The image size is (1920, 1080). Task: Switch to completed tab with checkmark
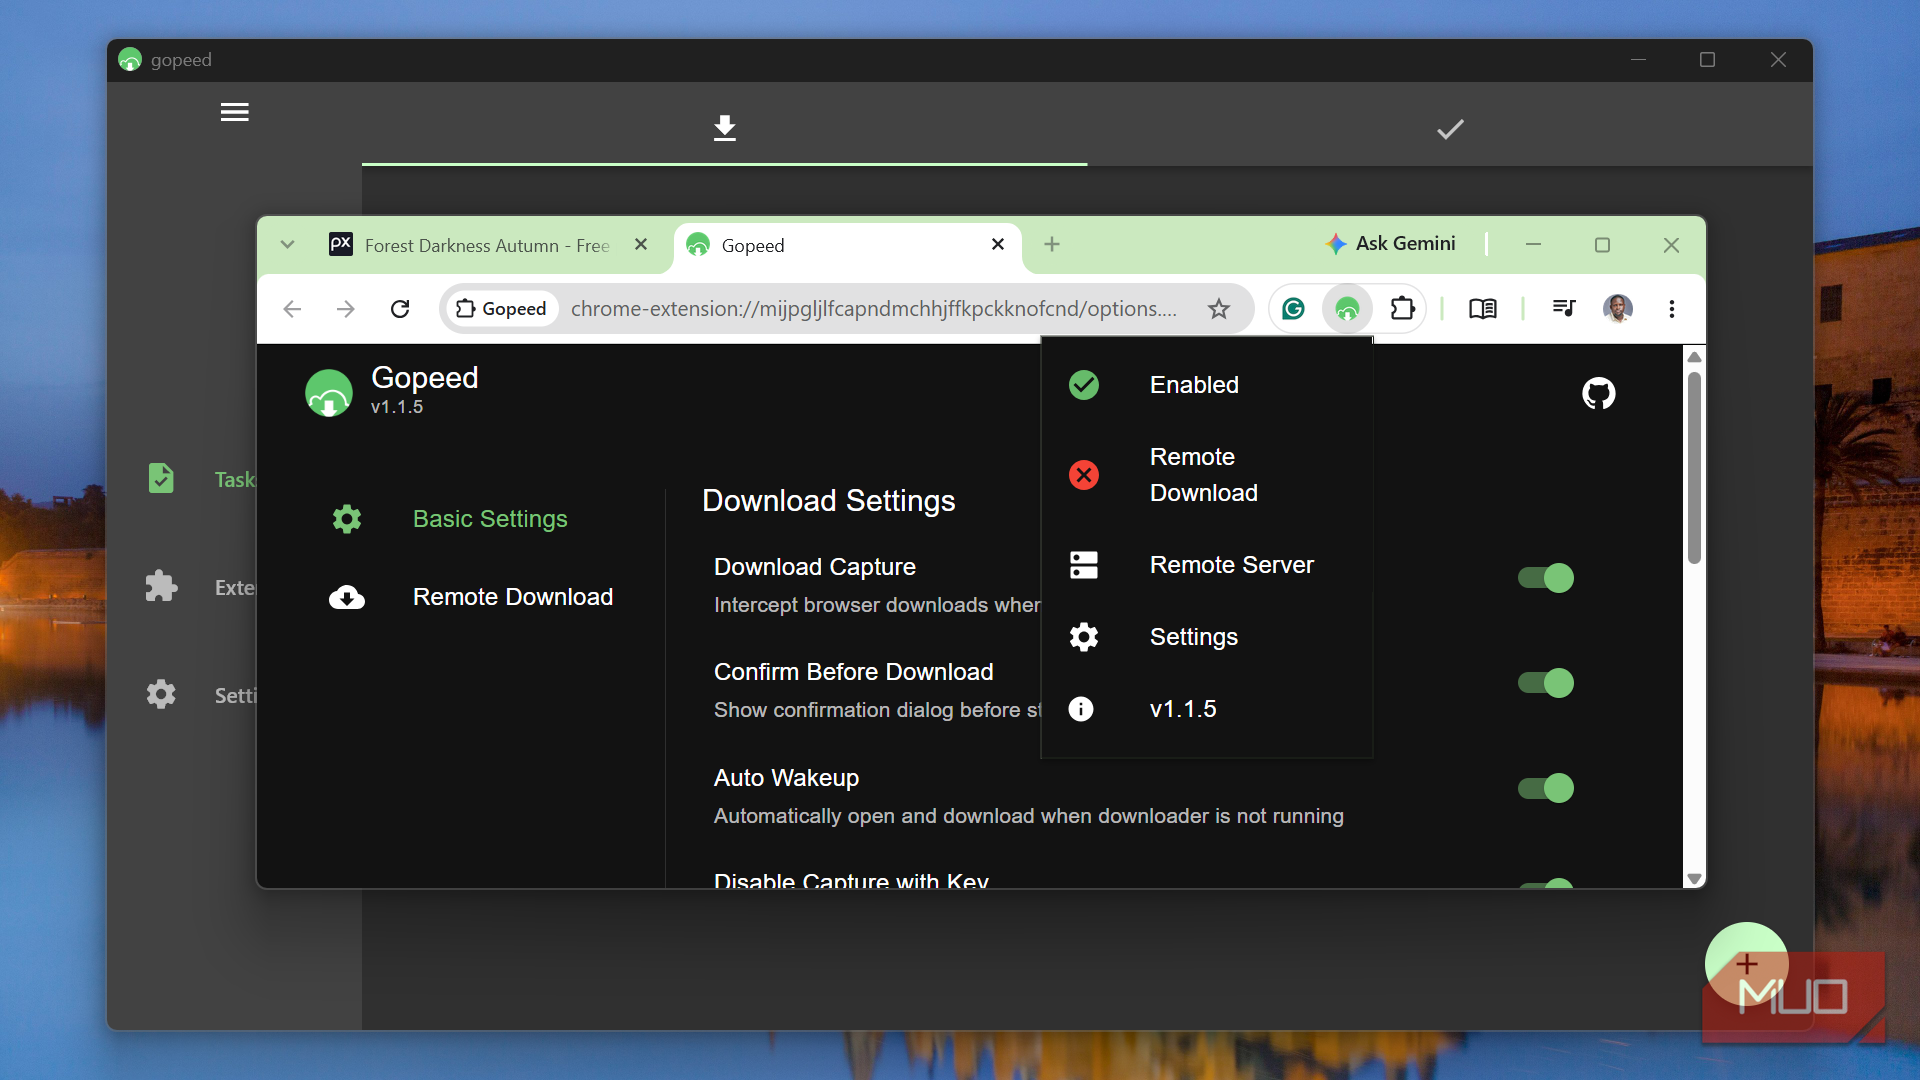point(1450,129)
